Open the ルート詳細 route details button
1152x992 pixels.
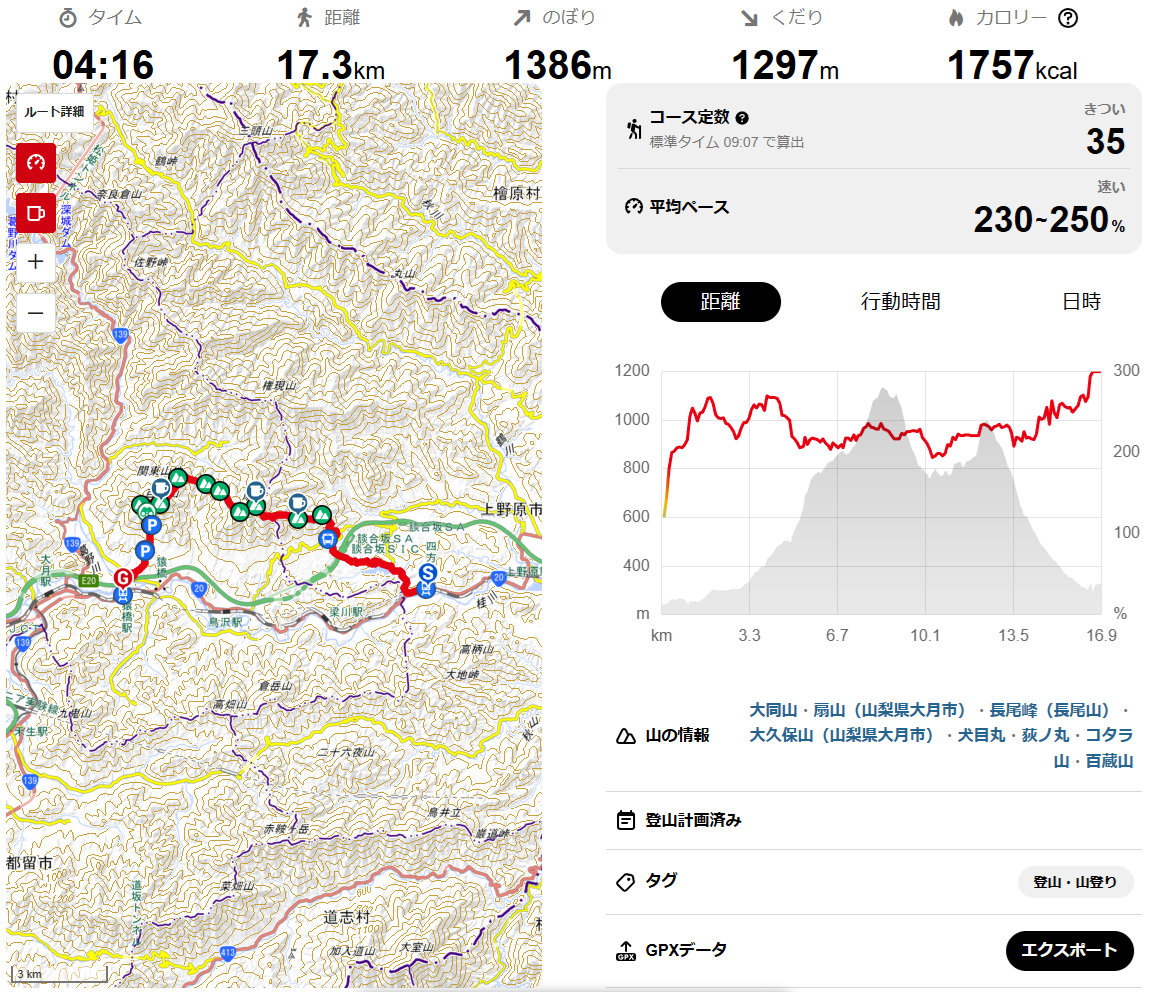(x=54, y=112)
